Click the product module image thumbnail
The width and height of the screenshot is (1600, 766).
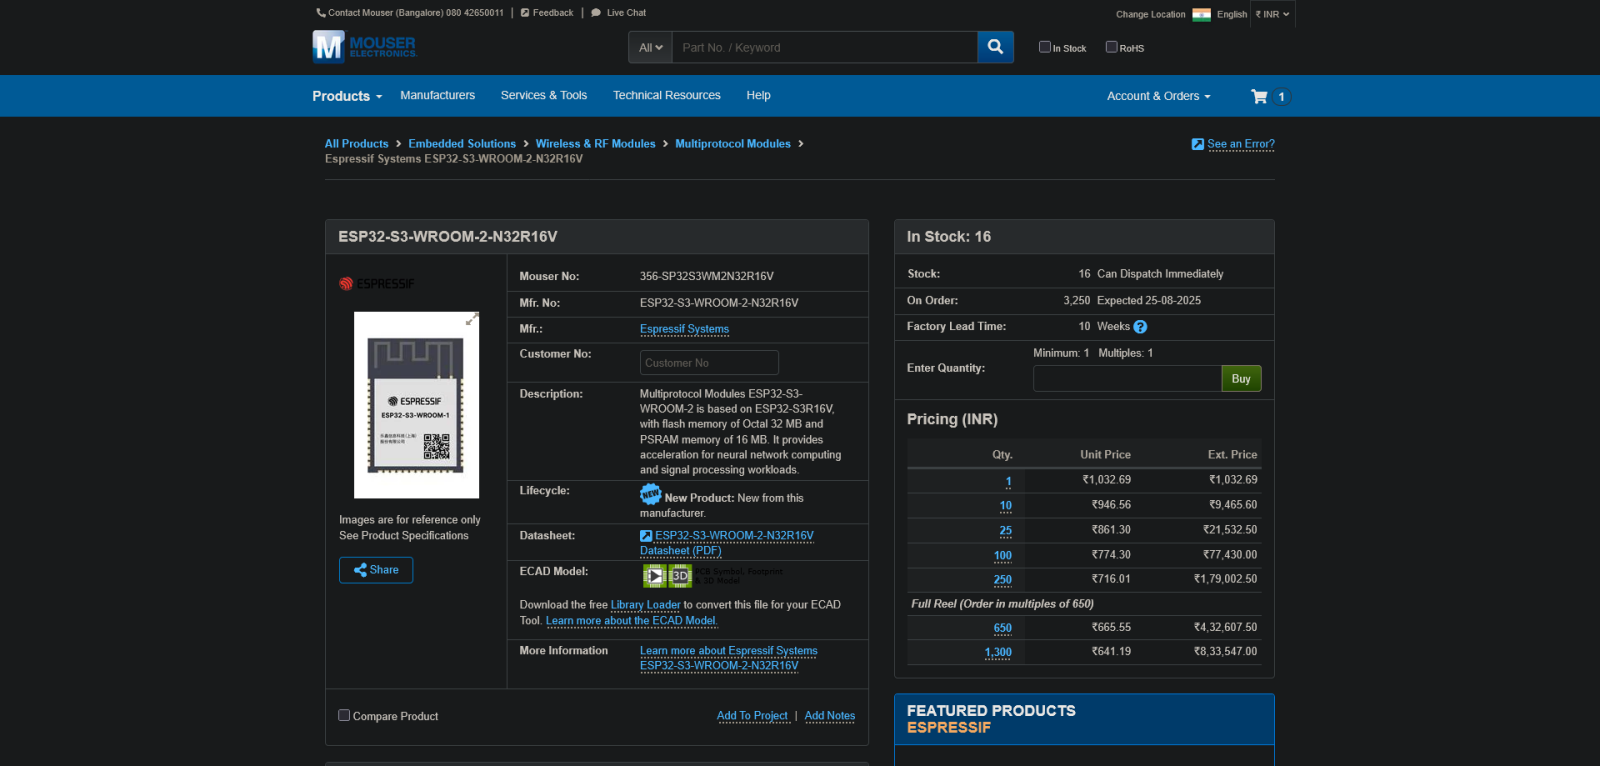coord(416,405)
